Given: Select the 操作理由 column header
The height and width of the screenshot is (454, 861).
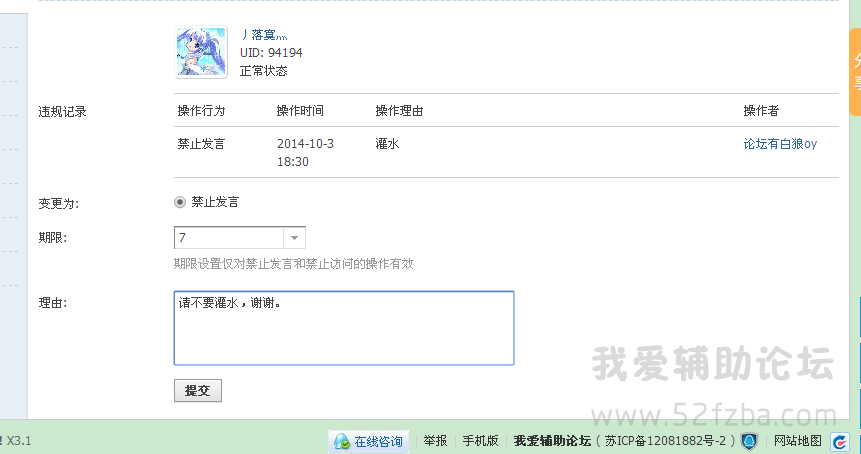Looking at the screenshot, I should [399, 111].
